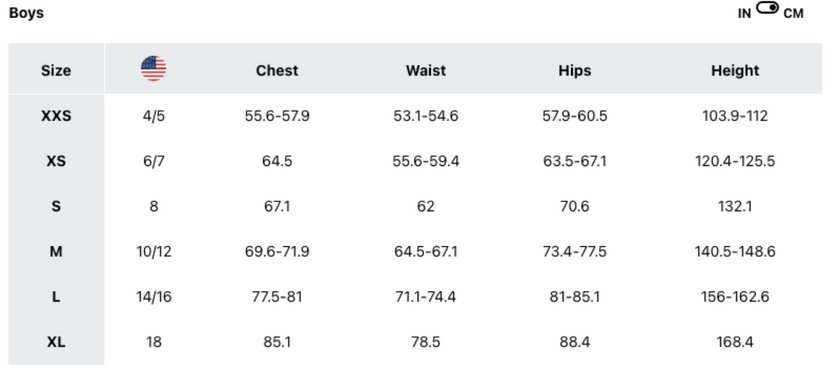Click the Hips column header

pos(575,71)
